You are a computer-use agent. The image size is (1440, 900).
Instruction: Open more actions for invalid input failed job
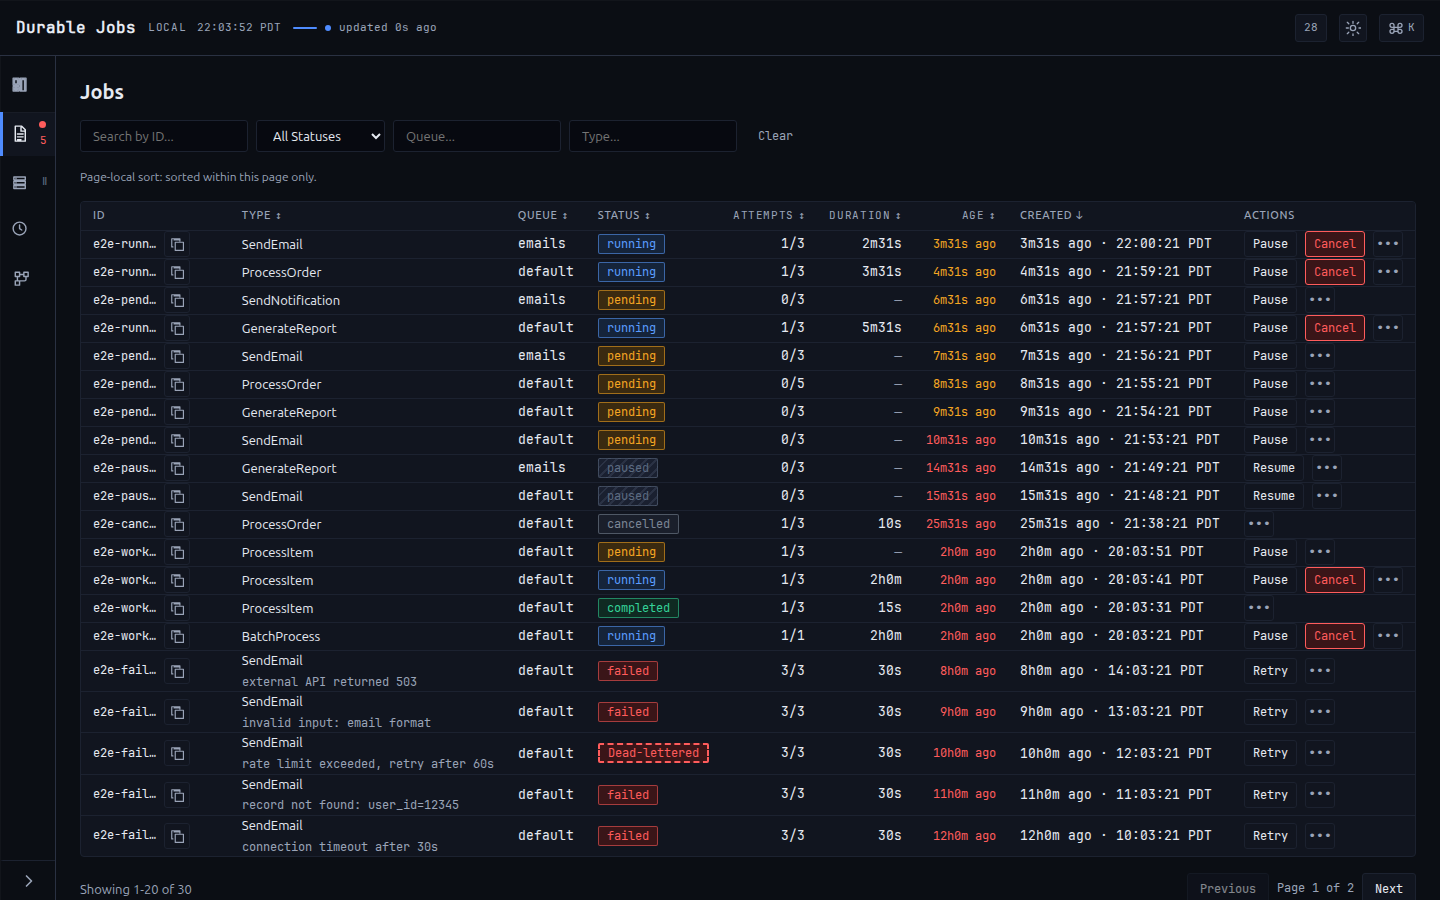coord(1320,712)
